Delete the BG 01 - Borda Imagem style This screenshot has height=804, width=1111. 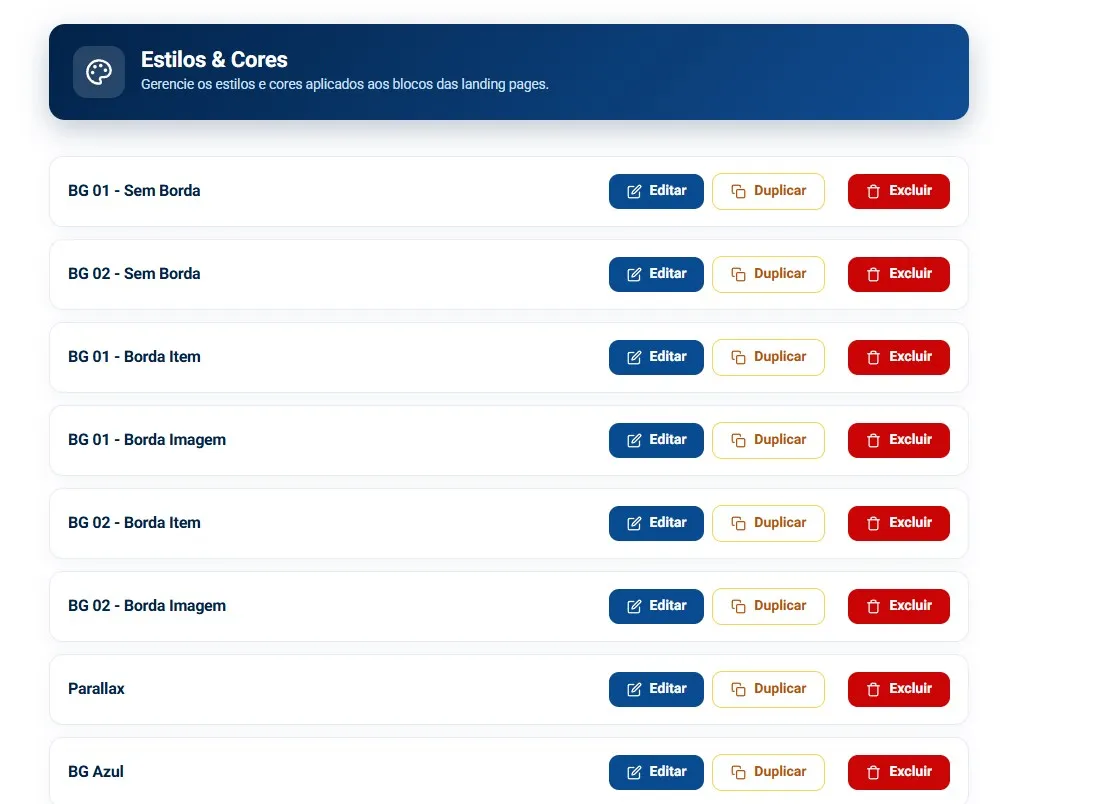pos(898,440)
